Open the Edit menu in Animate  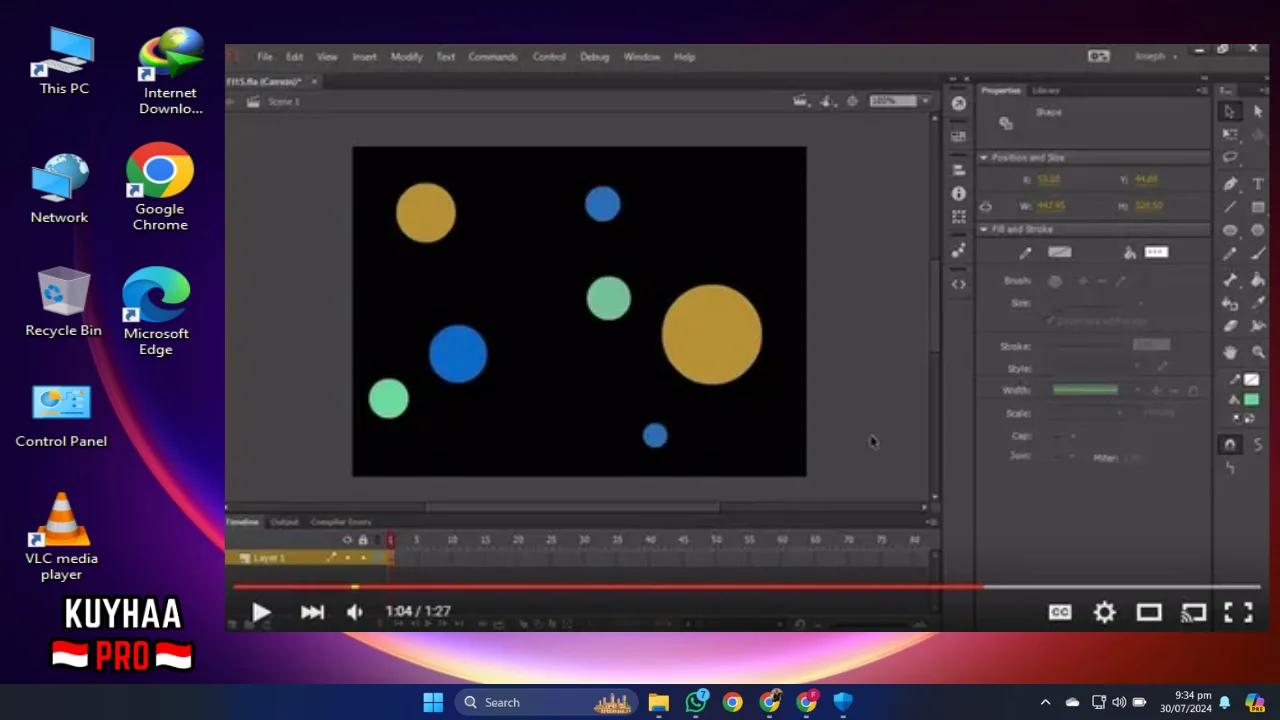coord(294,57)
